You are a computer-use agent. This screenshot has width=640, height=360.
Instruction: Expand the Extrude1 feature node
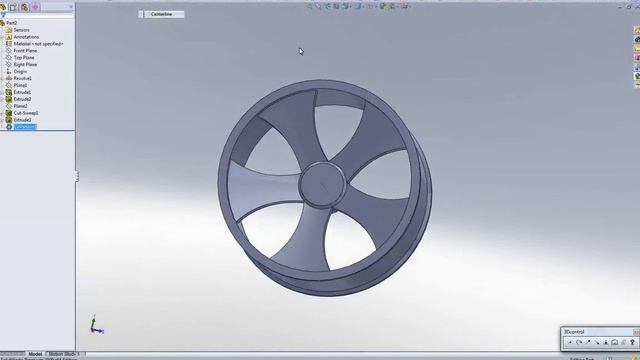click(2, 92)
